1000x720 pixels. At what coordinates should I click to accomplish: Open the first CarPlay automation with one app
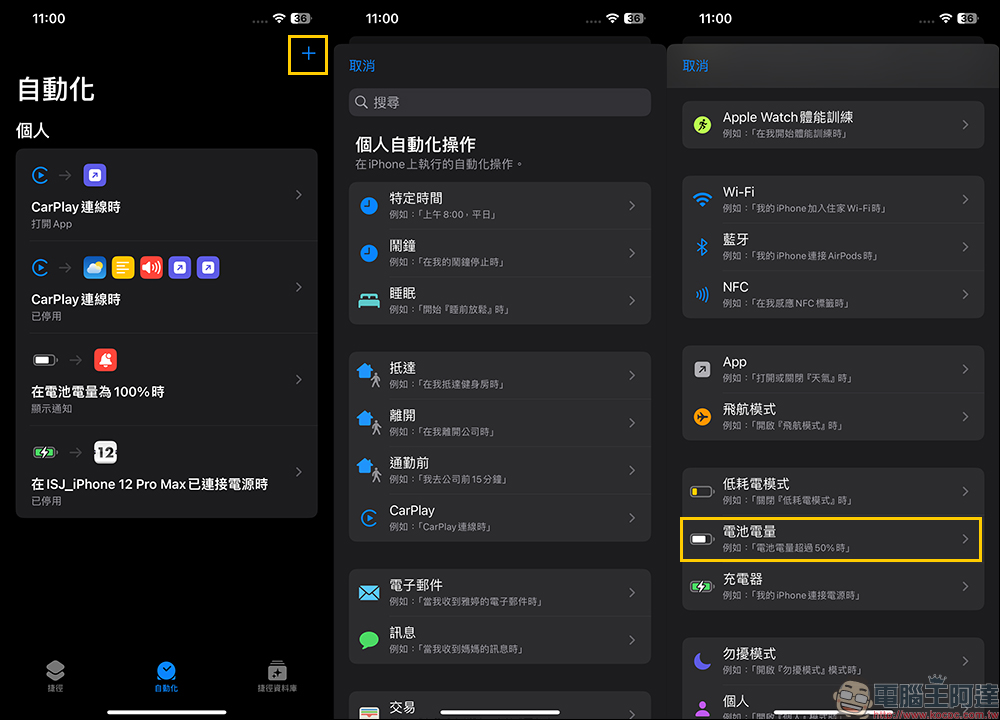tap(166, 195)
